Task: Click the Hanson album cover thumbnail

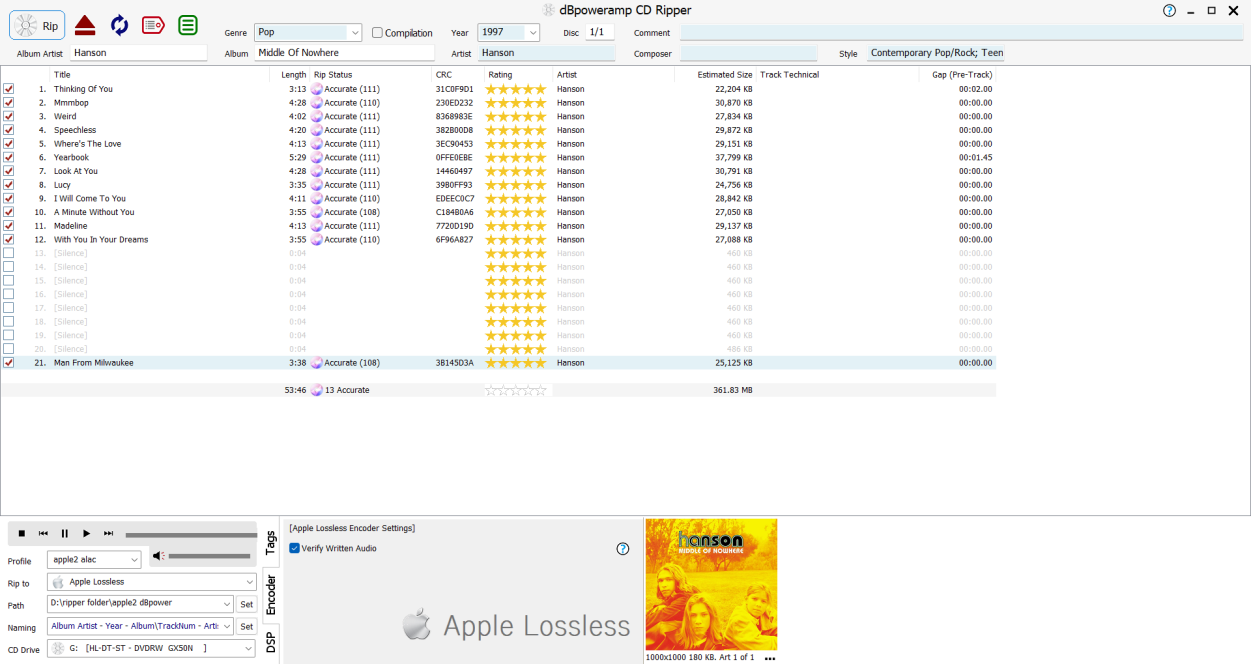Action: 711,584
